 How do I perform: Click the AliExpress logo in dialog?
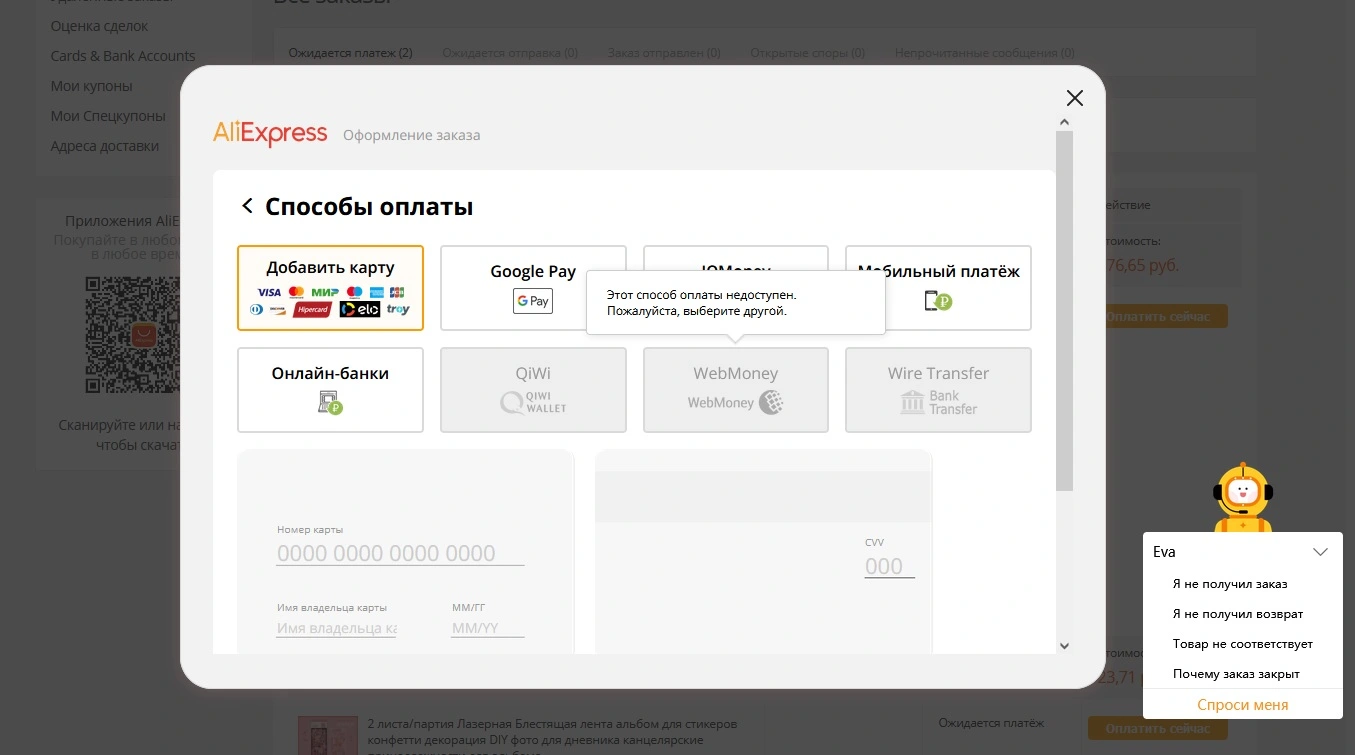pyautogui.click(x=270, y=134)
